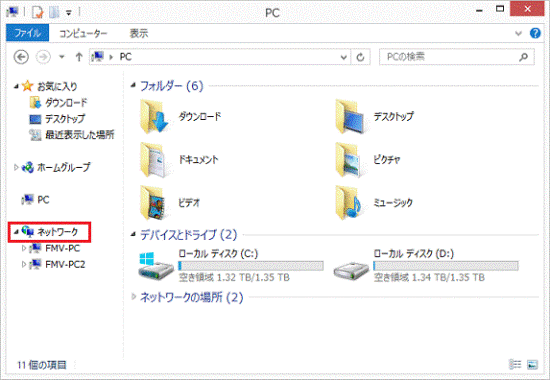Switch to details view layout
The width and height of the screenshot is (550, 380).
515,365
